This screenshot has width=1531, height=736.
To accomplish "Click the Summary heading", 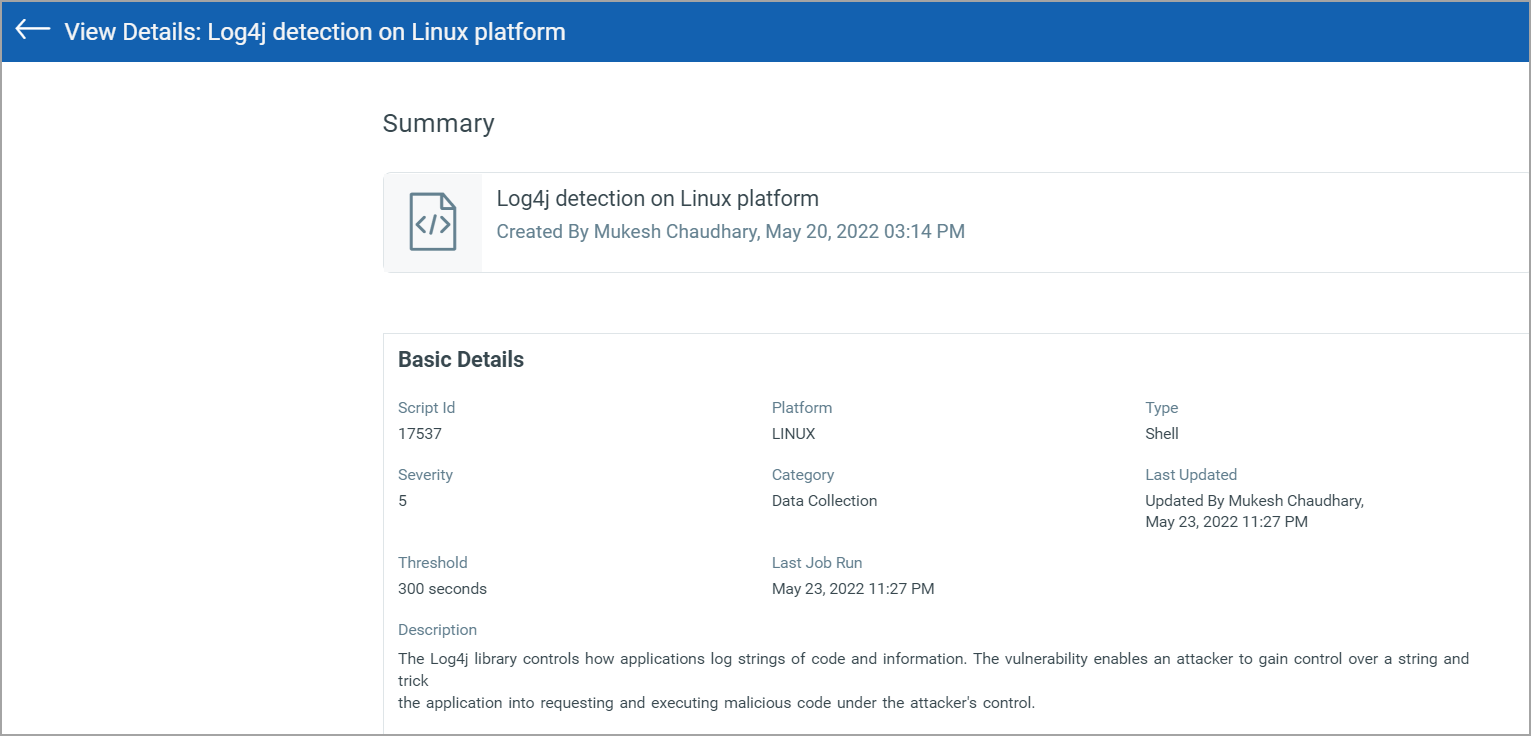I will pos(438,123).
